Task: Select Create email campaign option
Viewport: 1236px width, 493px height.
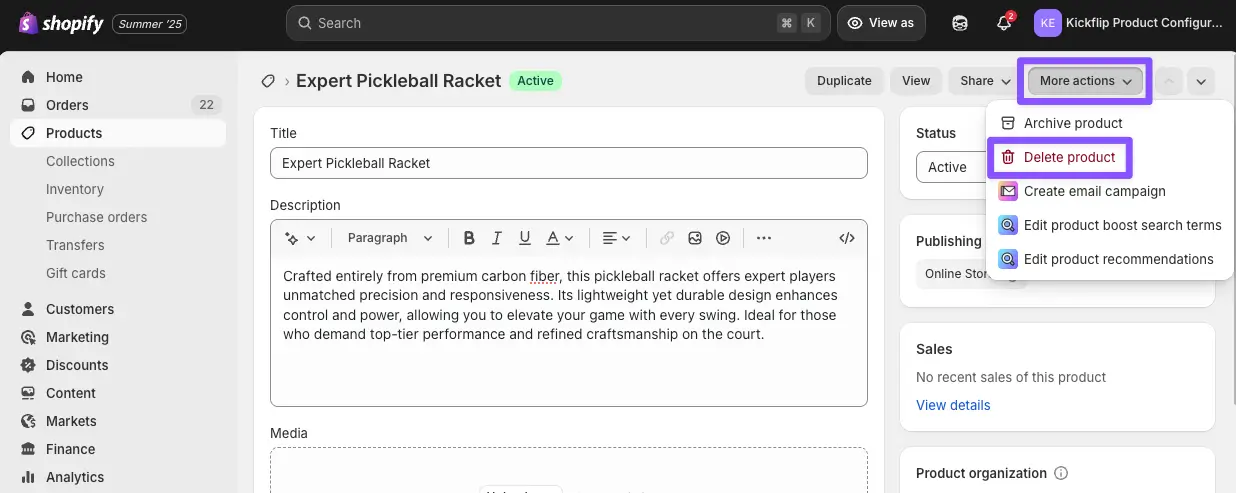Action: point(1094,191)
